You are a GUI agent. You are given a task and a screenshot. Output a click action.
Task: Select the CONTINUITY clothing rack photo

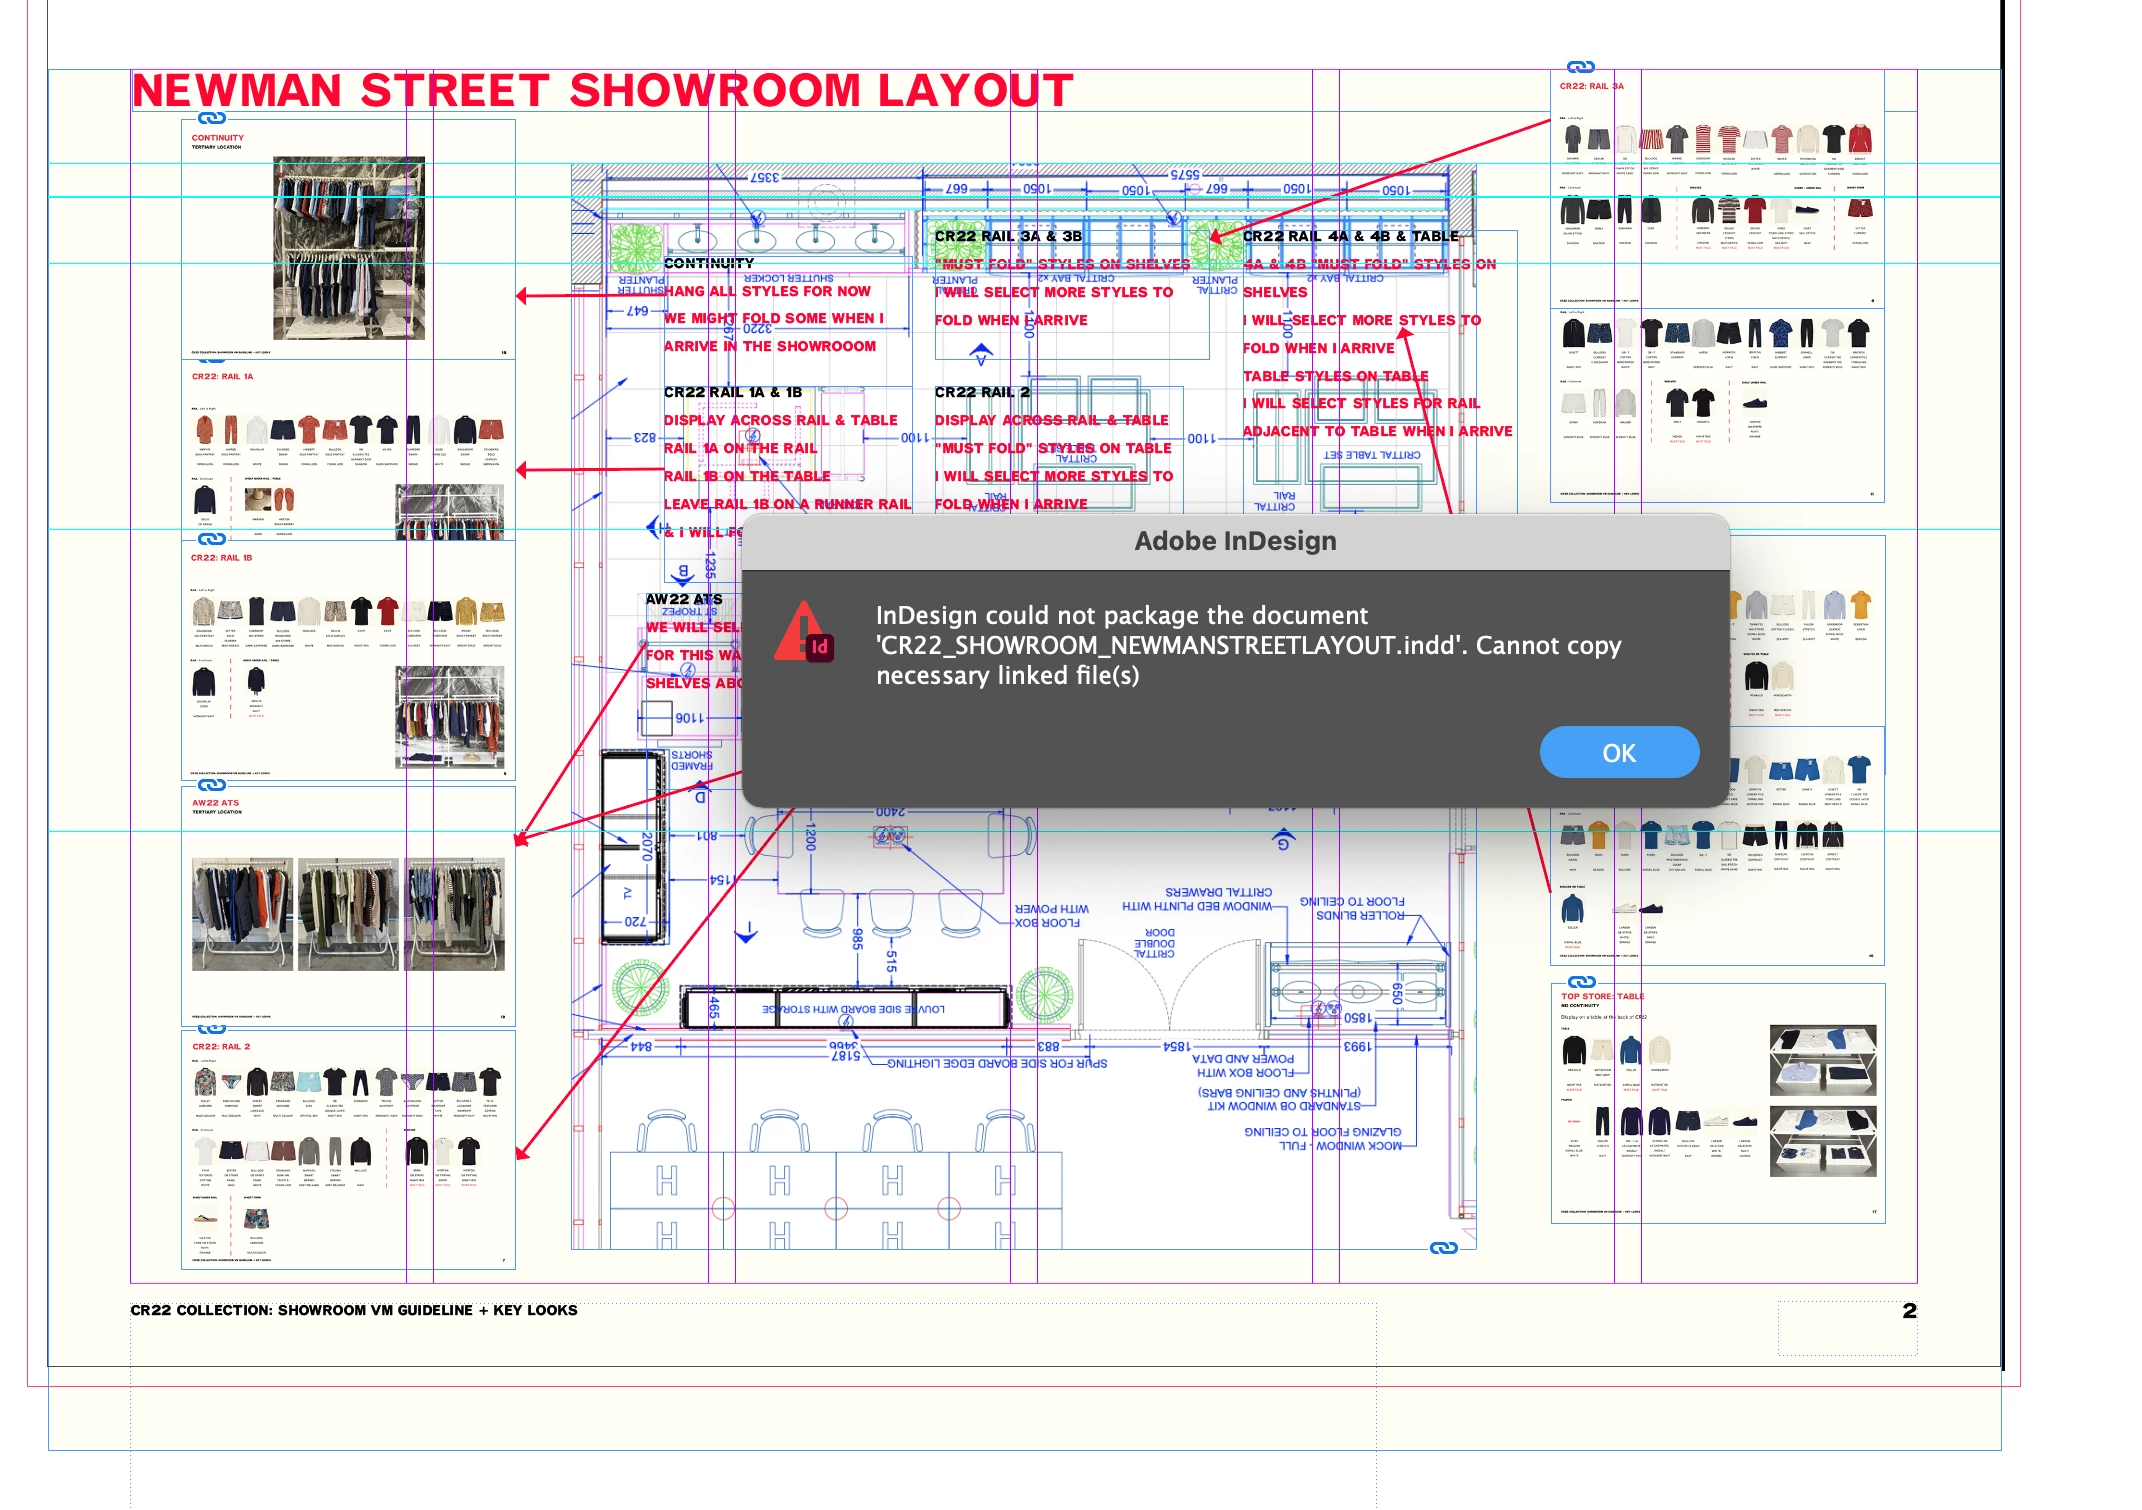coord(348,248)
